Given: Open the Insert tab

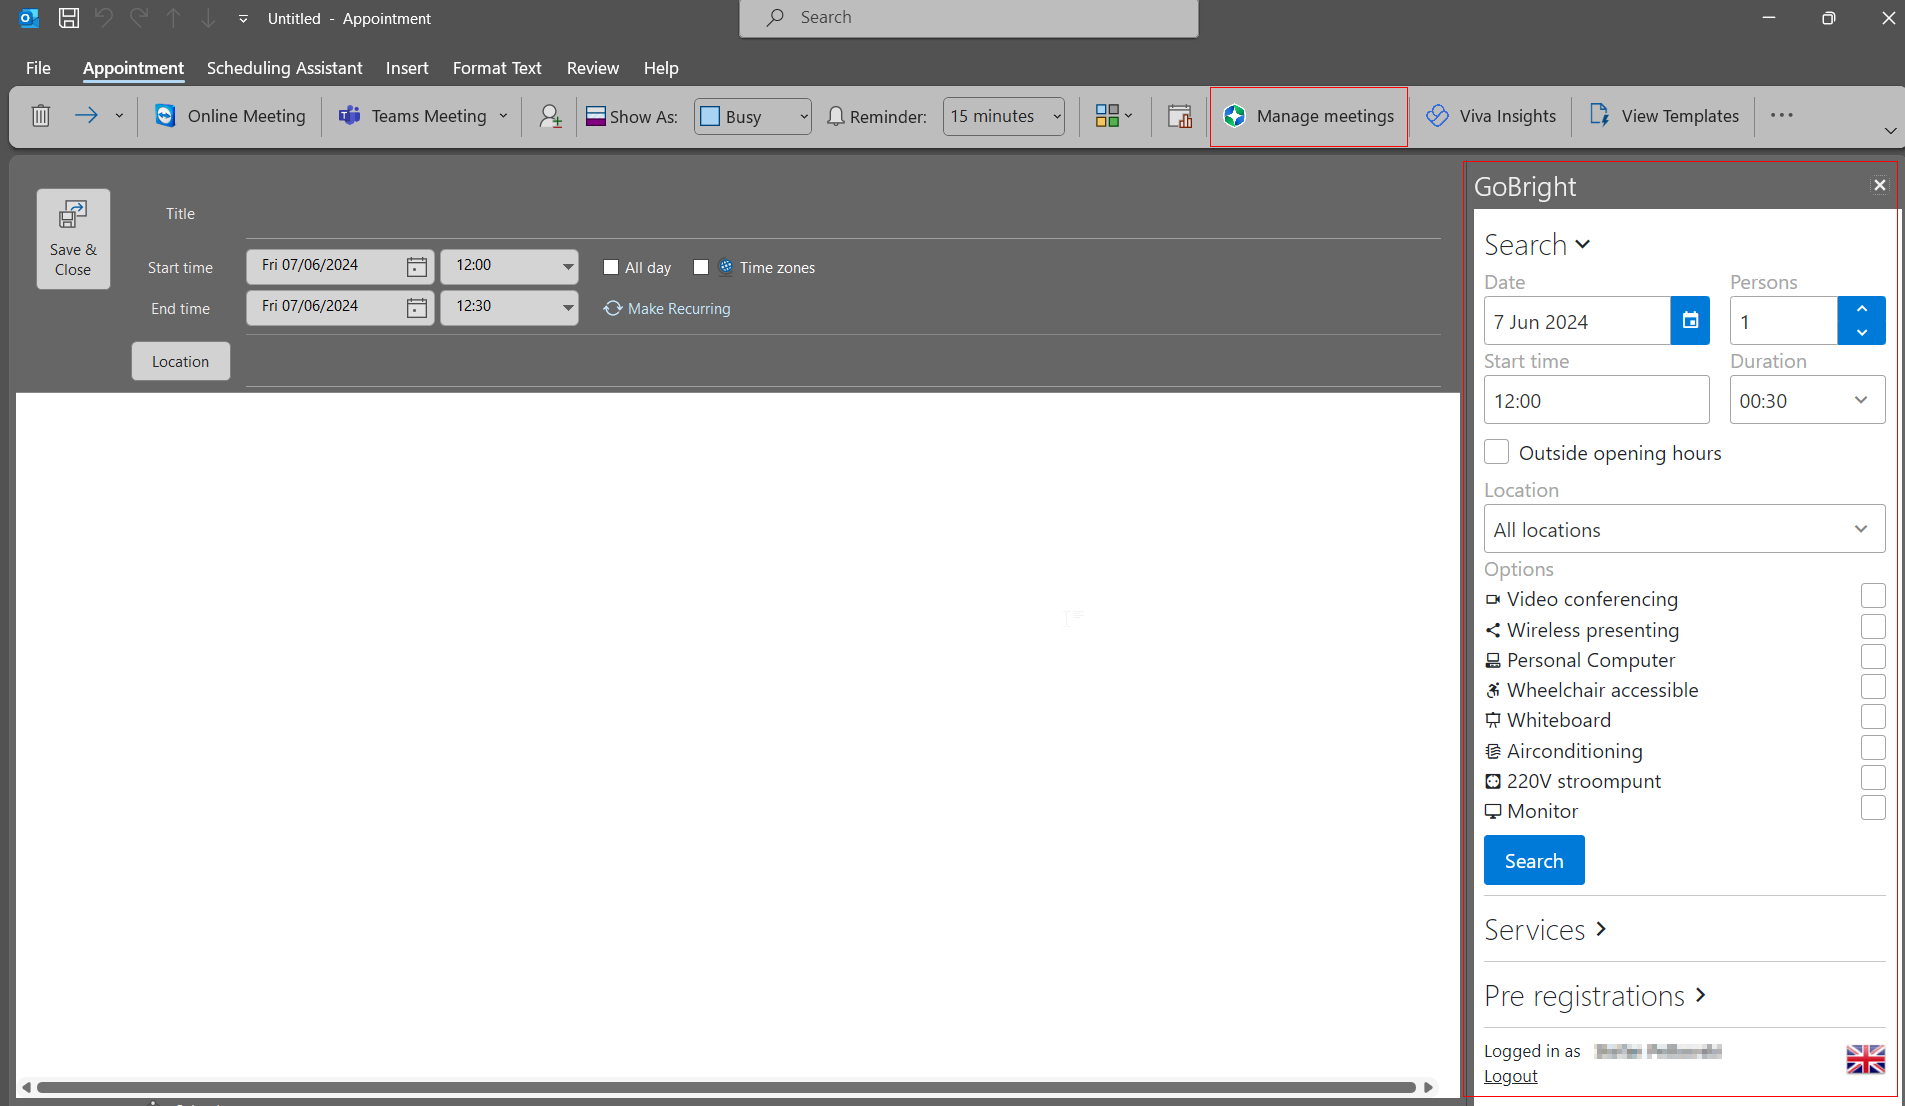Looking at the screenshot, I should (x=407, y=68).
